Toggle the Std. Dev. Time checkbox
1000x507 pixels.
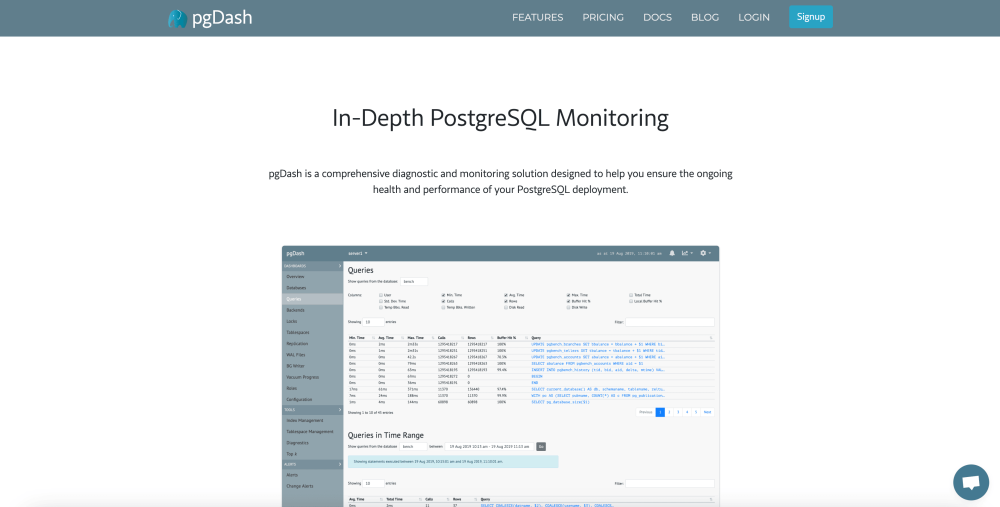click(381, 301)
